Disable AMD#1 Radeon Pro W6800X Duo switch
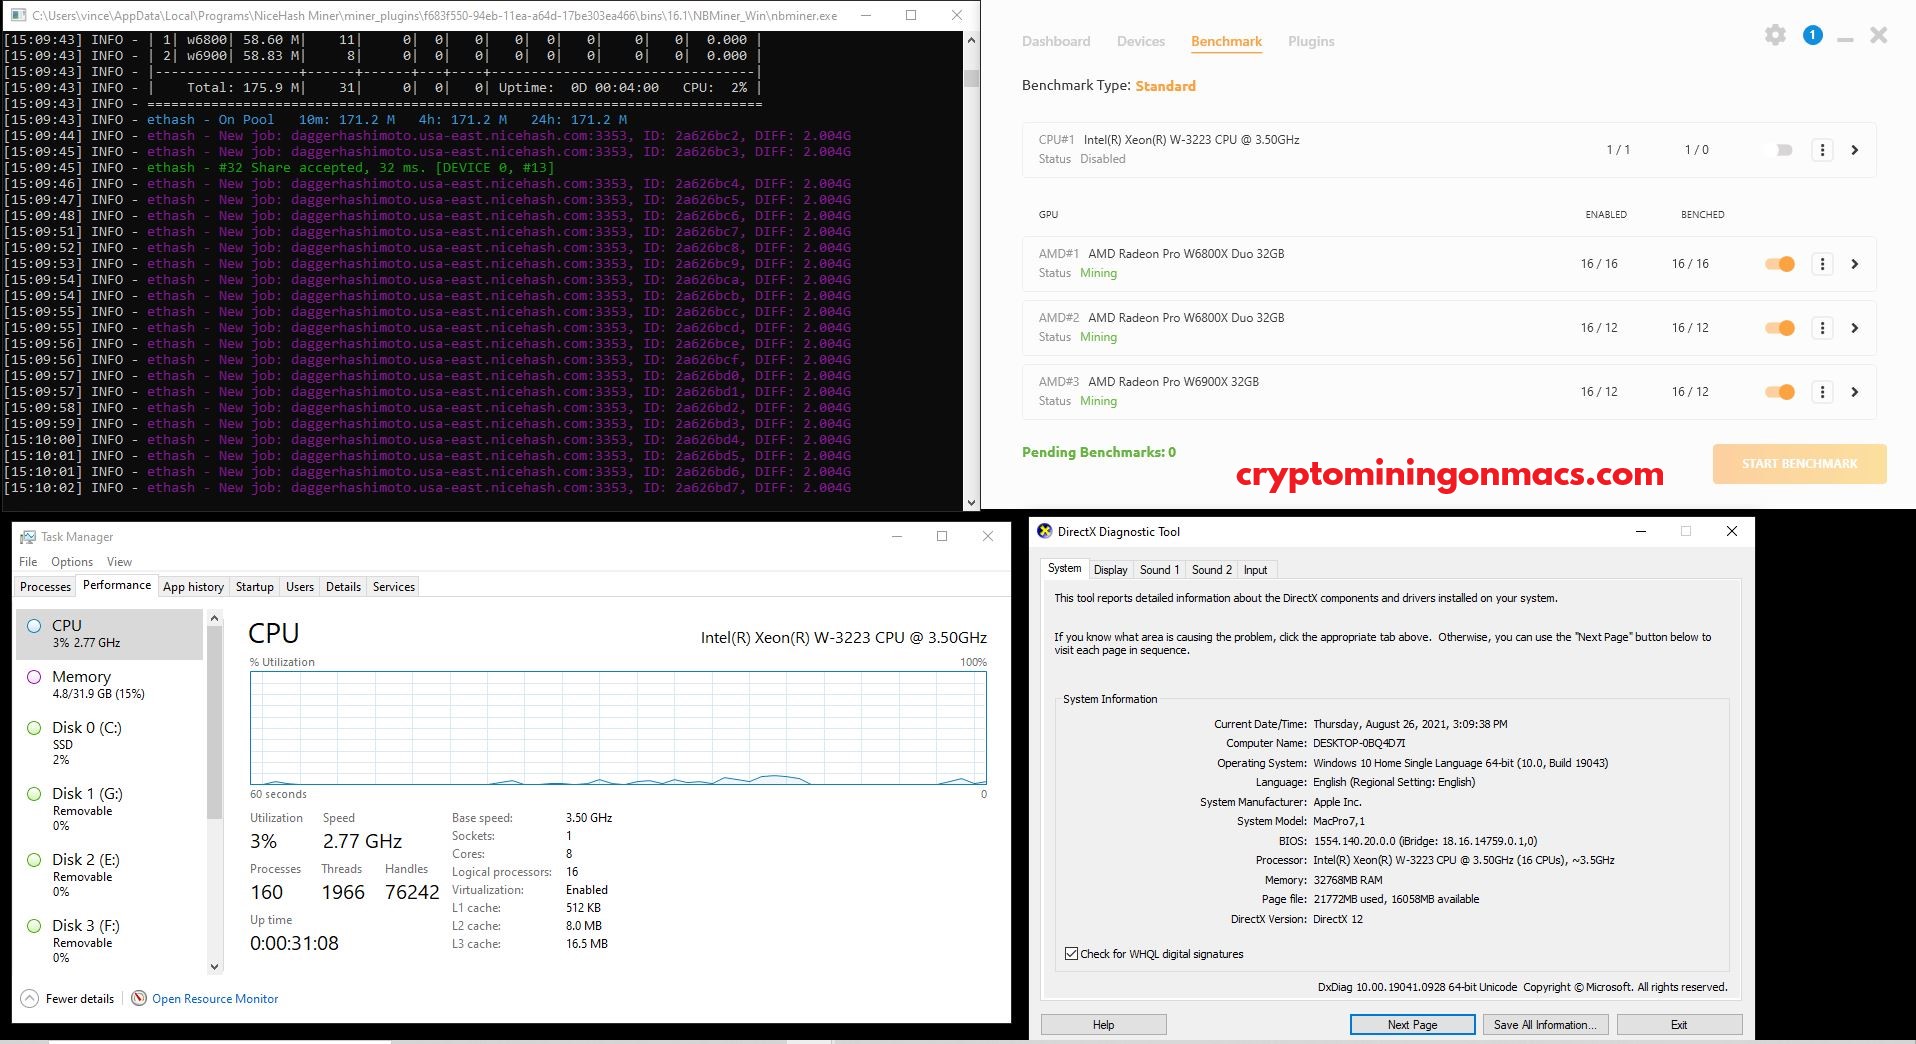The width and height of the screenshot is (1916, 1044). coord(1780,264)
